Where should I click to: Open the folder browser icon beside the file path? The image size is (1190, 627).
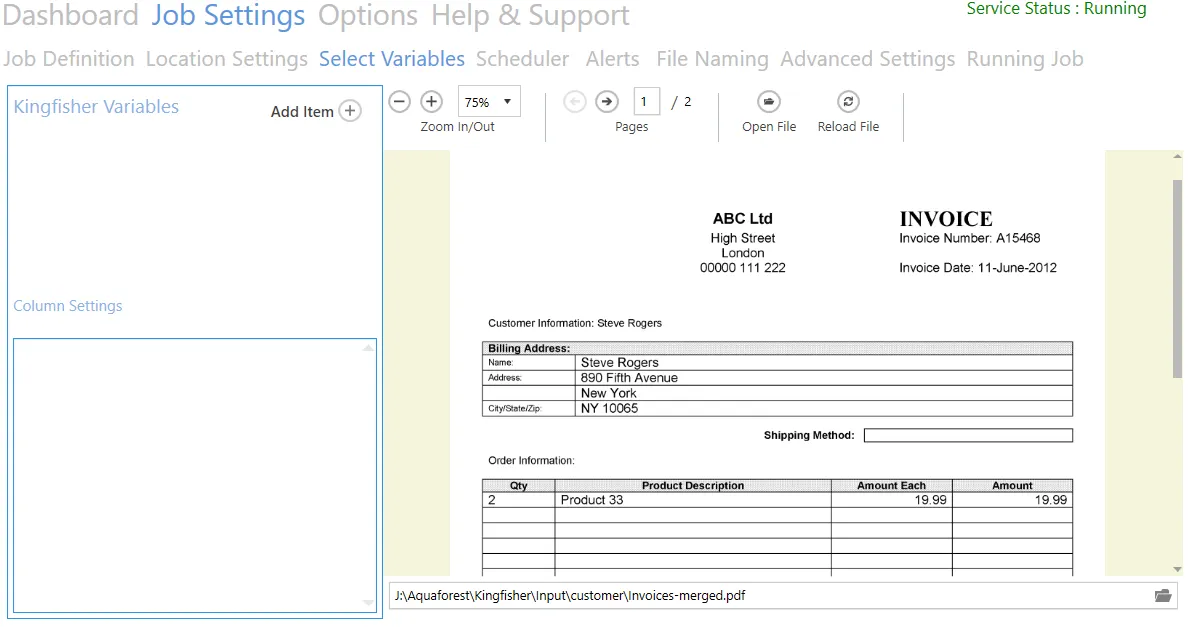tap(1163, 595)
